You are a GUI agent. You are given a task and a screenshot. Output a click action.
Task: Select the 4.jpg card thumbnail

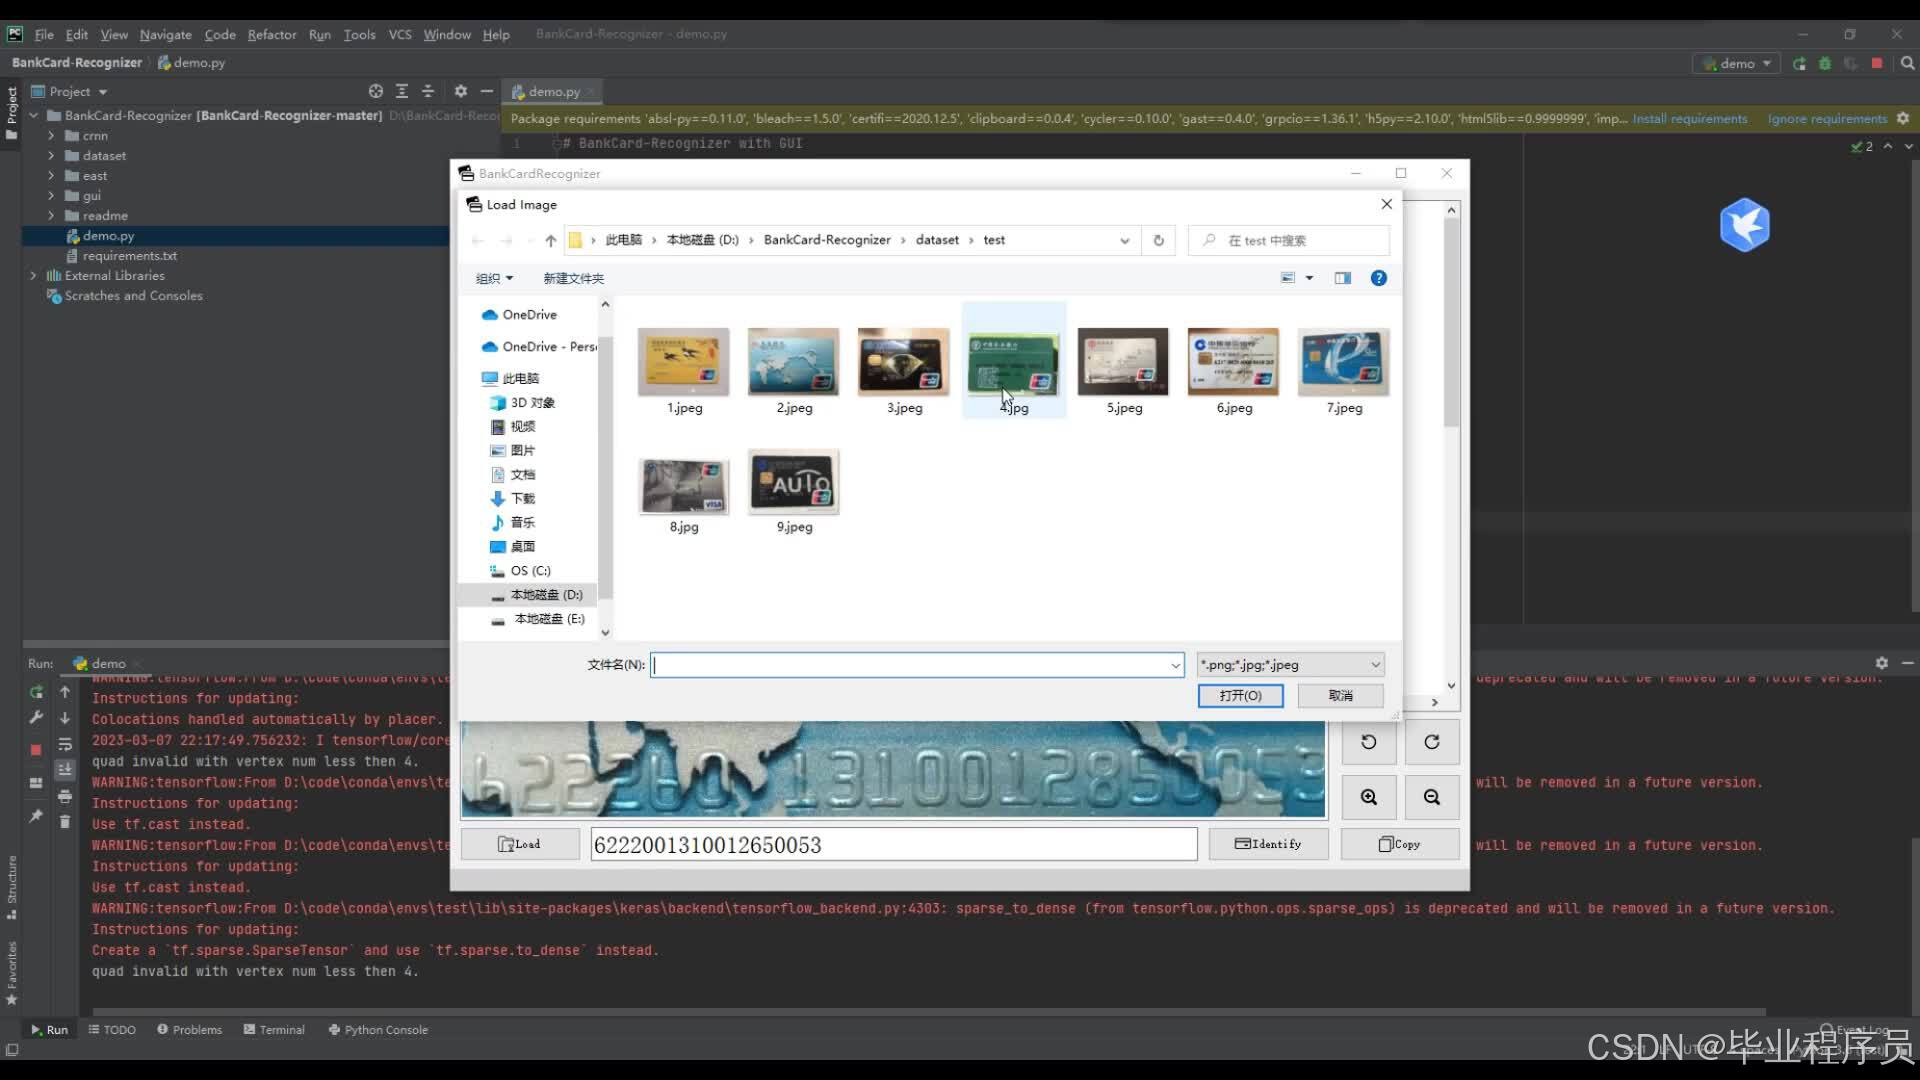point(1013,362)
